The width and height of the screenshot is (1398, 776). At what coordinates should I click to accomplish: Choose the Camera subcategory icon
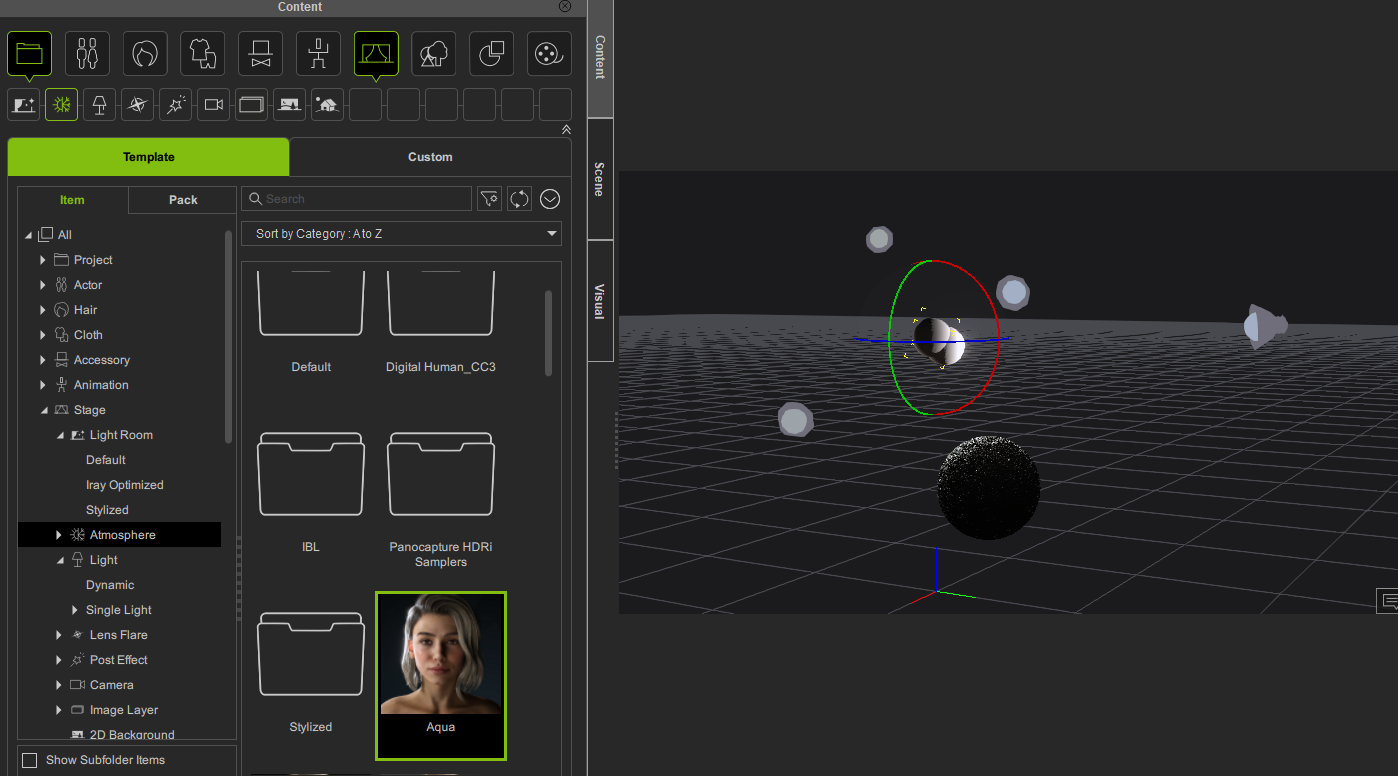(x=214, y=104)
